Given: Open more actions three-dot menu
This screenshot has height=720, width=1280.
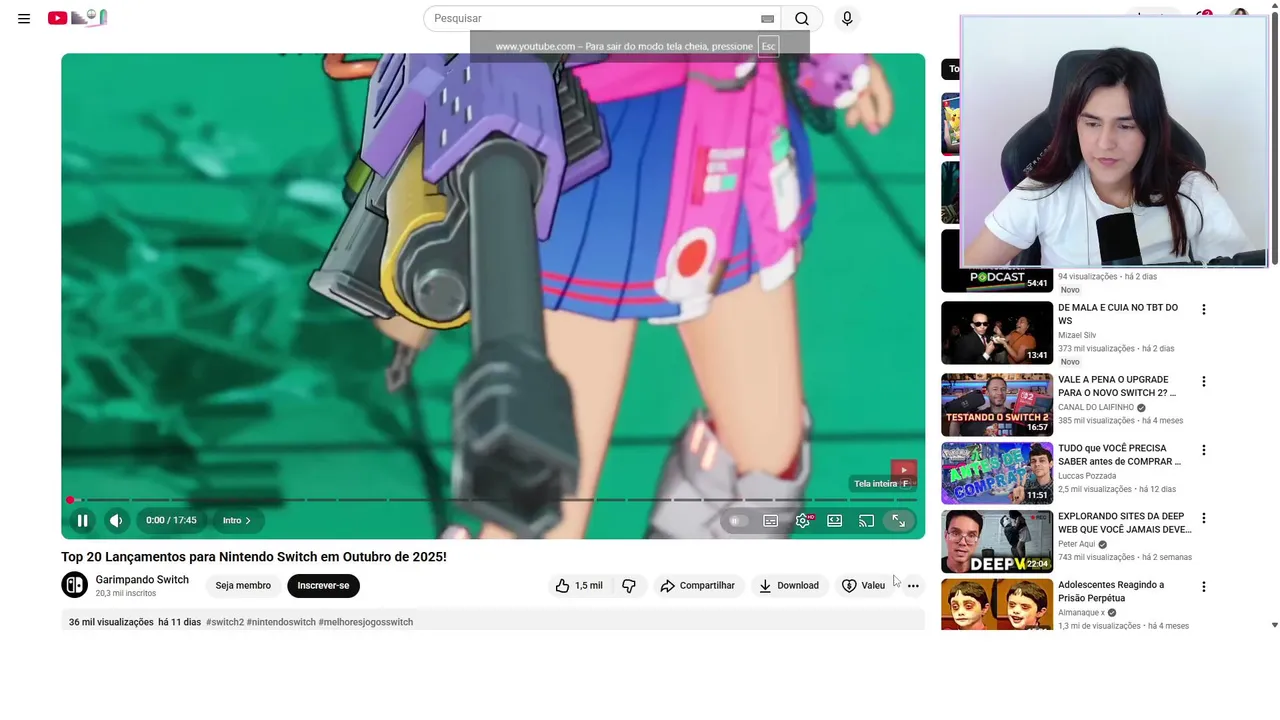Looking at the screenshot, I should coord(913,585).
